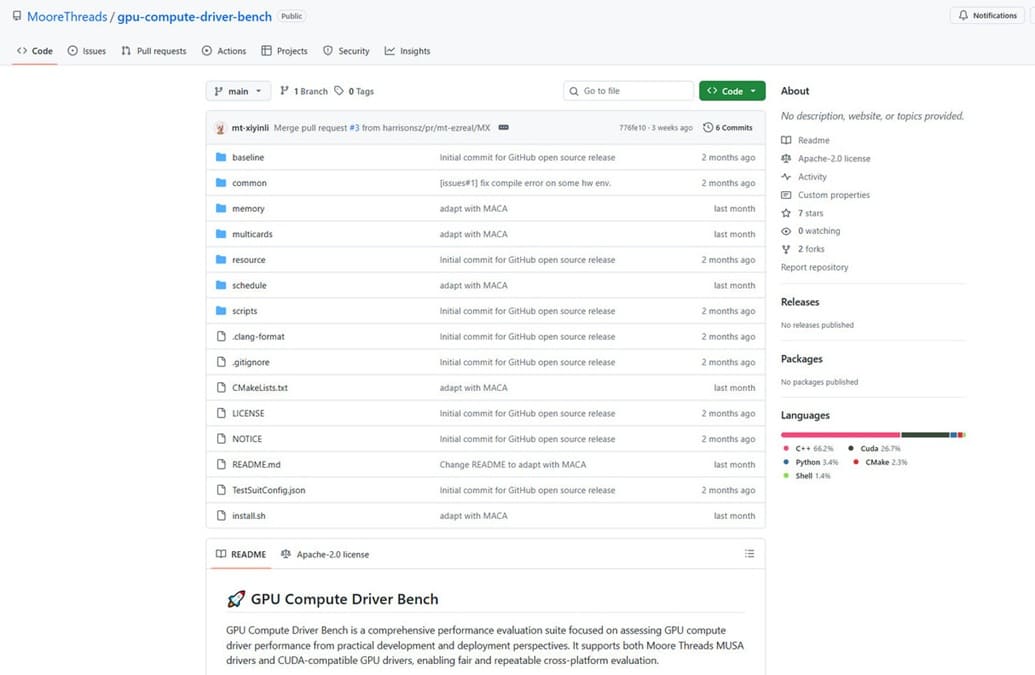Open the Activity sidebar icon
The image size is (1035, 675).
[x=786, y=176]
